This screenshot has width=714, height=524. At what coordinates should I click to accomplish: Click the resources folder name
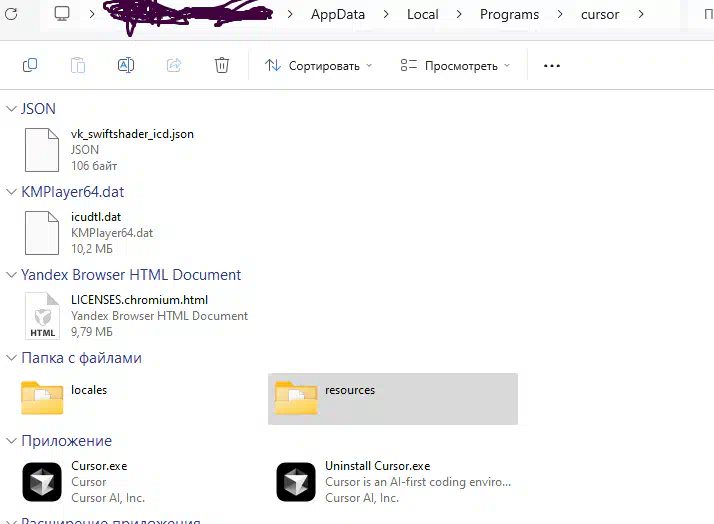pos(350,390)
